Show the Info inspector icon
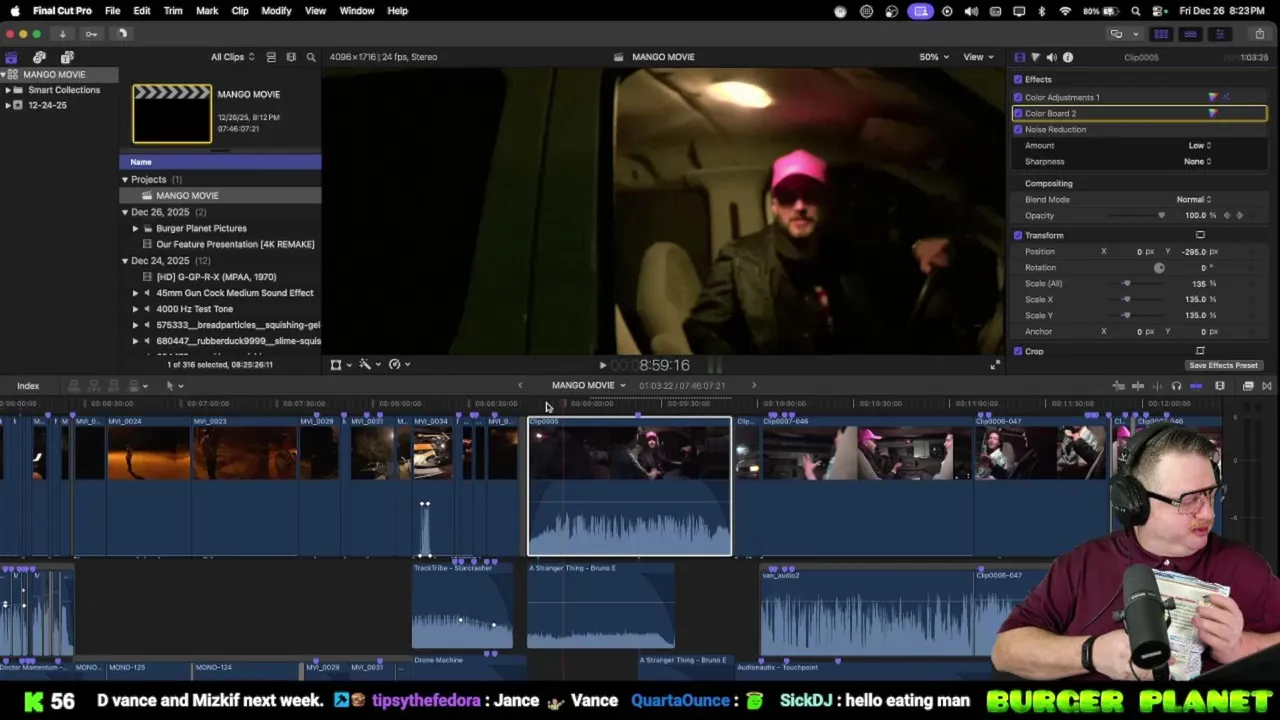Screen dimensions: 1280x720 [x=1068, y=57]
